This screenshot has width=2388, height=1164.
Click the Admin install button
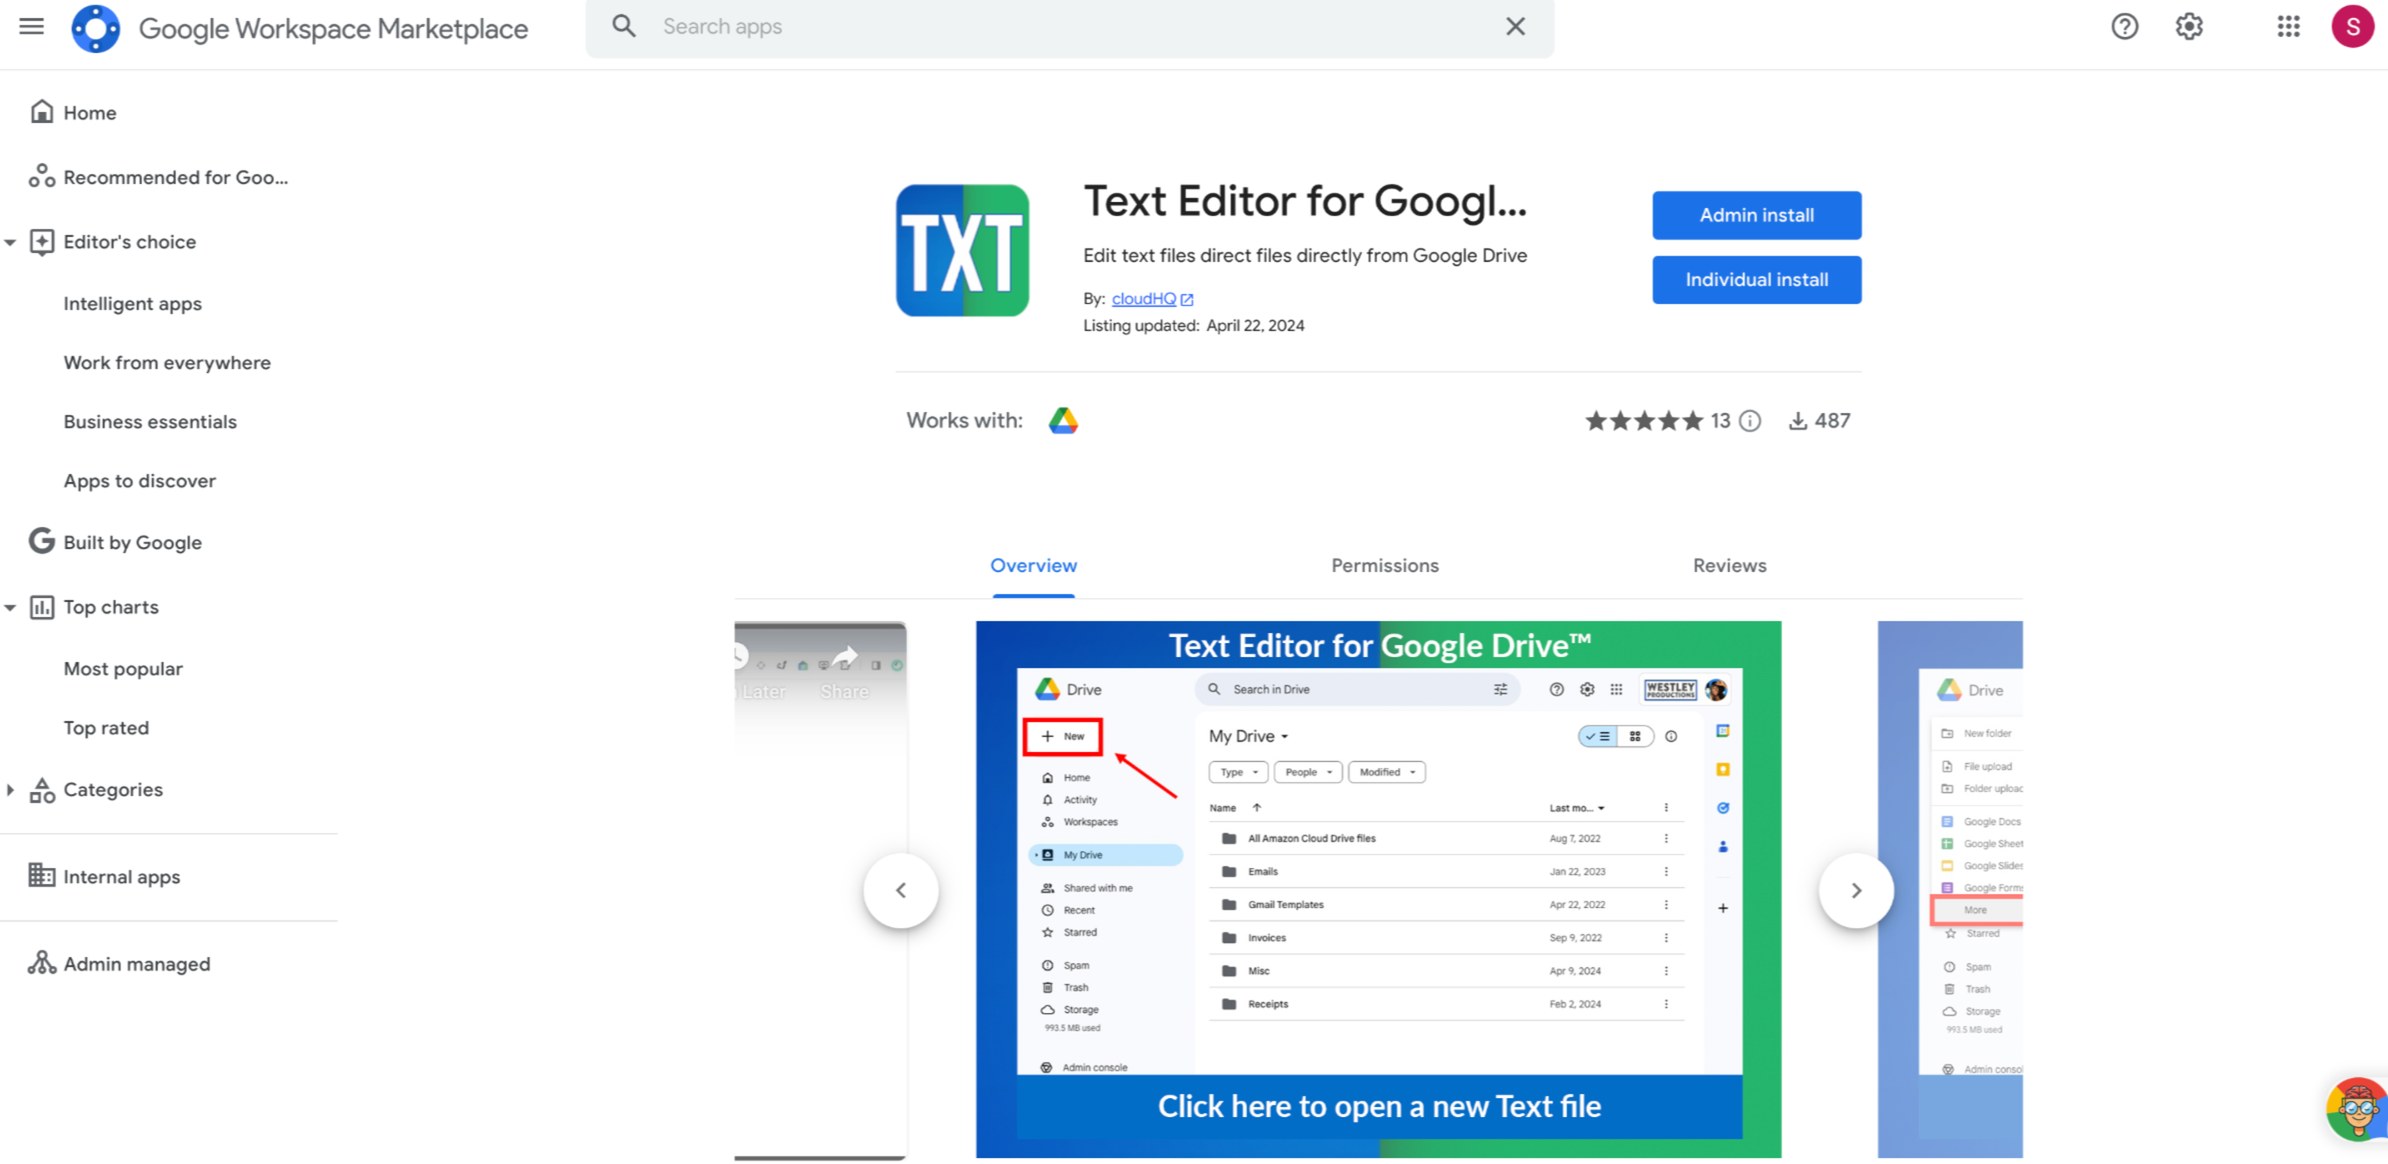[1756, 215]
